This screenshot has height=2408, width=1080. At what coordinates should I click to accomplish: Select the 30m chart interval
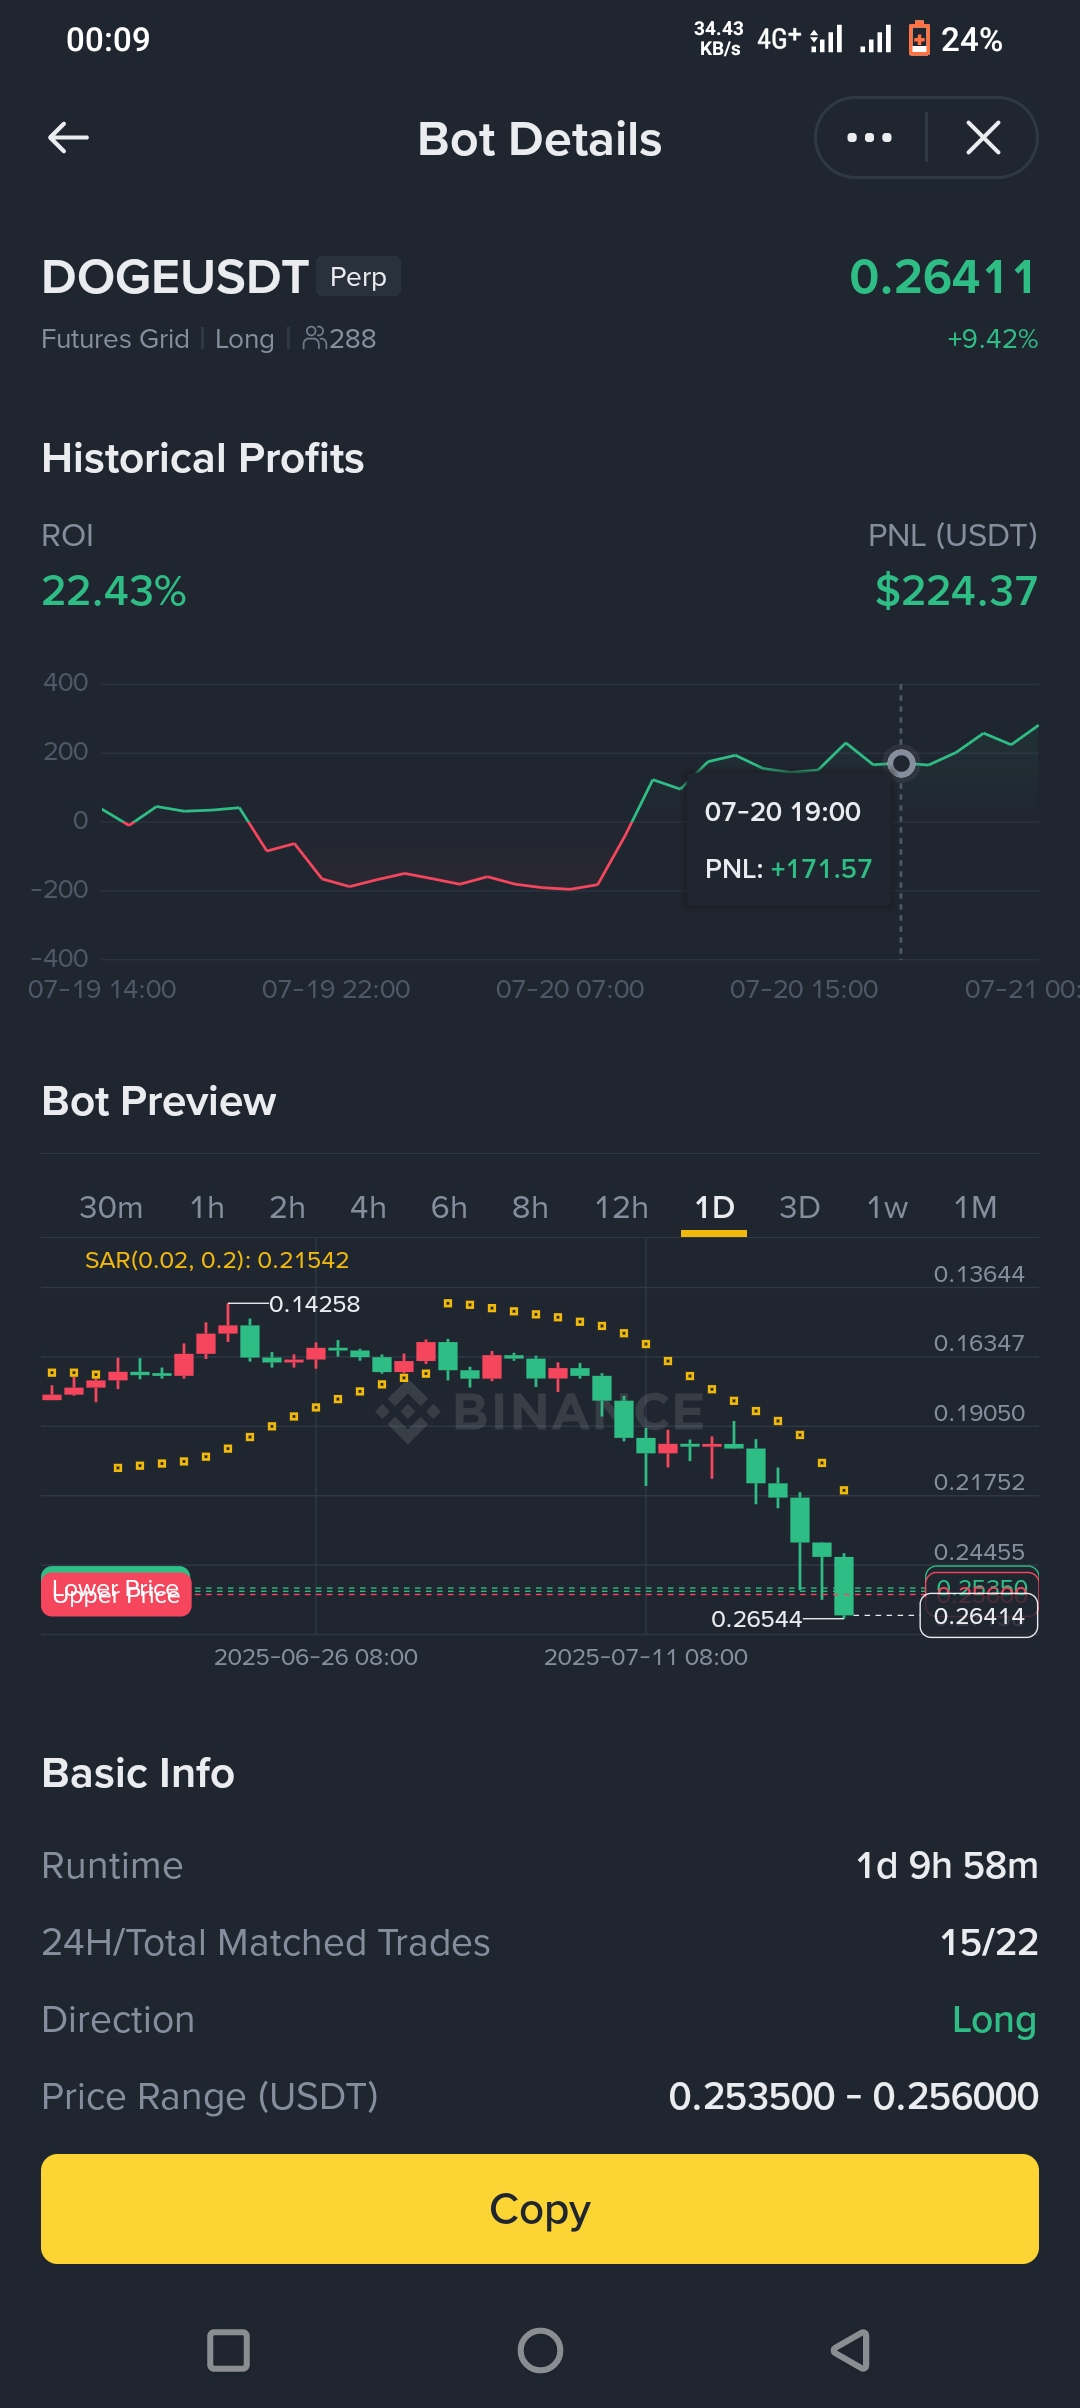[111, 1207]
